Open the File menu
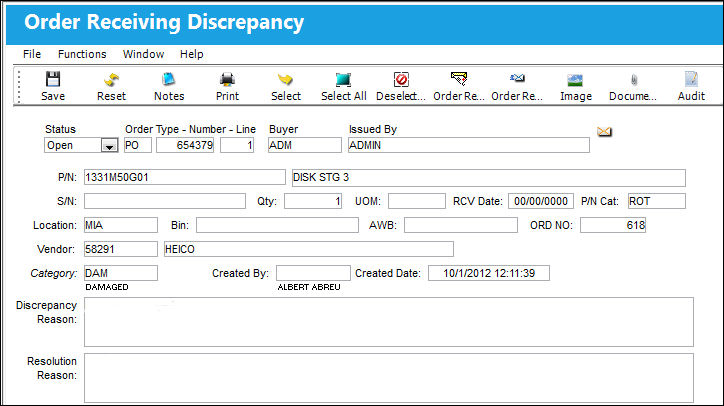 tap(32, 54)
